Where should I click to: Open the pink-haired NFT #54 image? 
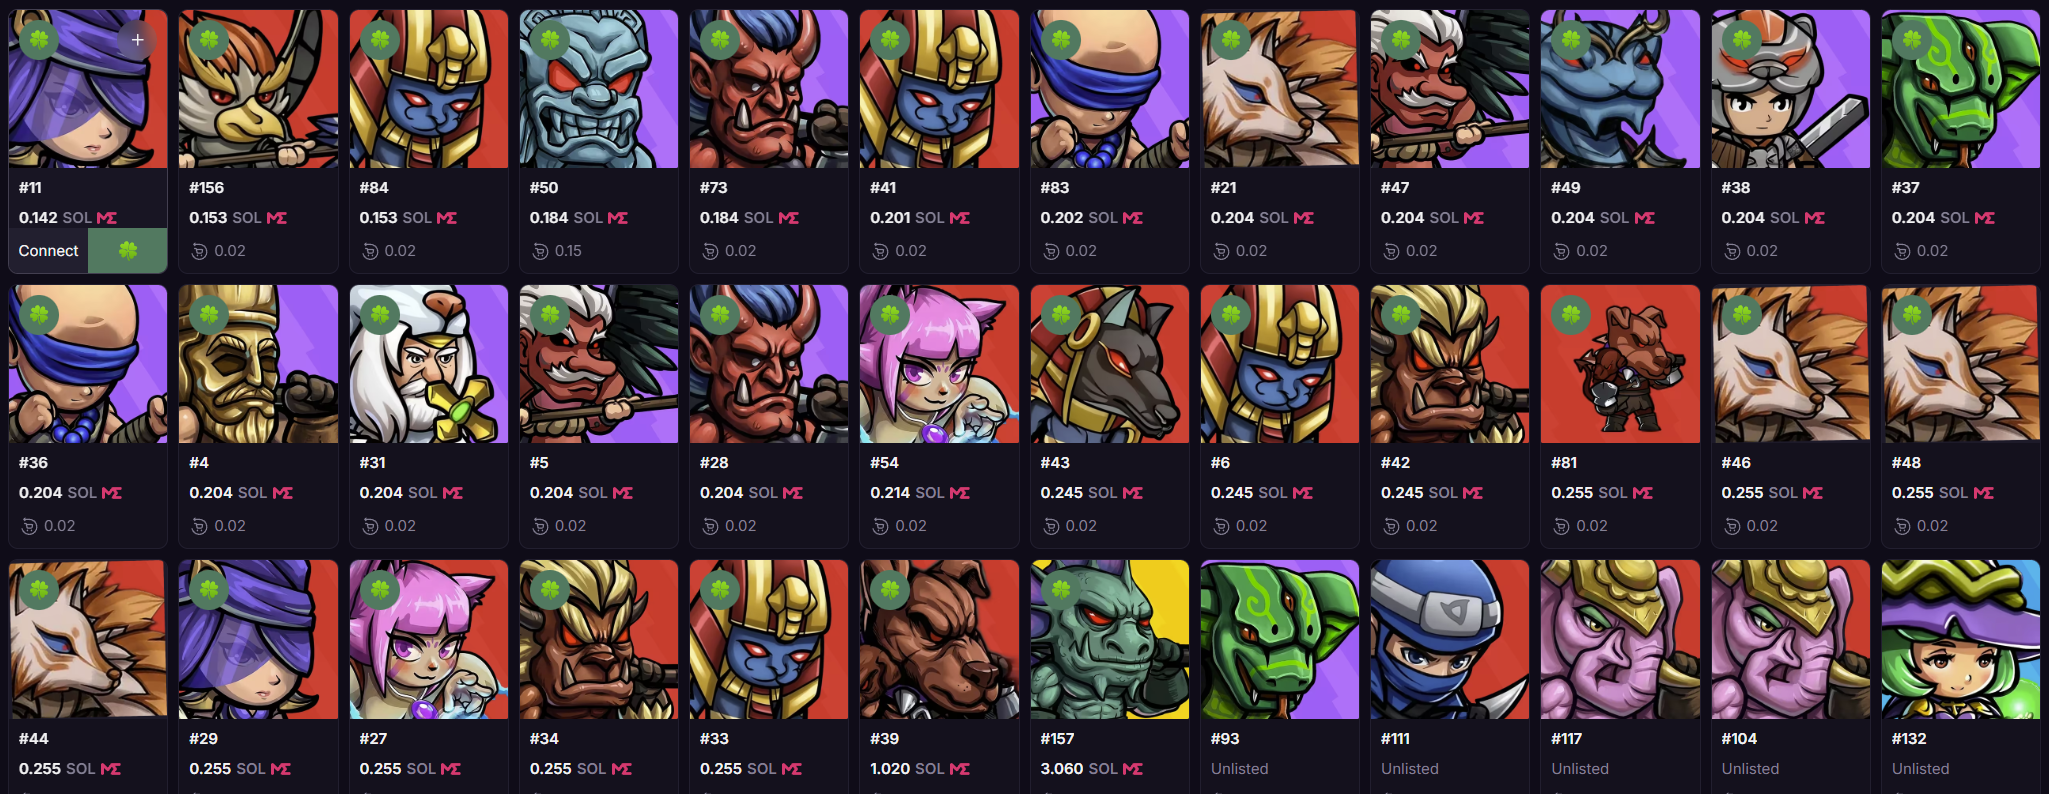tap(939, 364)
